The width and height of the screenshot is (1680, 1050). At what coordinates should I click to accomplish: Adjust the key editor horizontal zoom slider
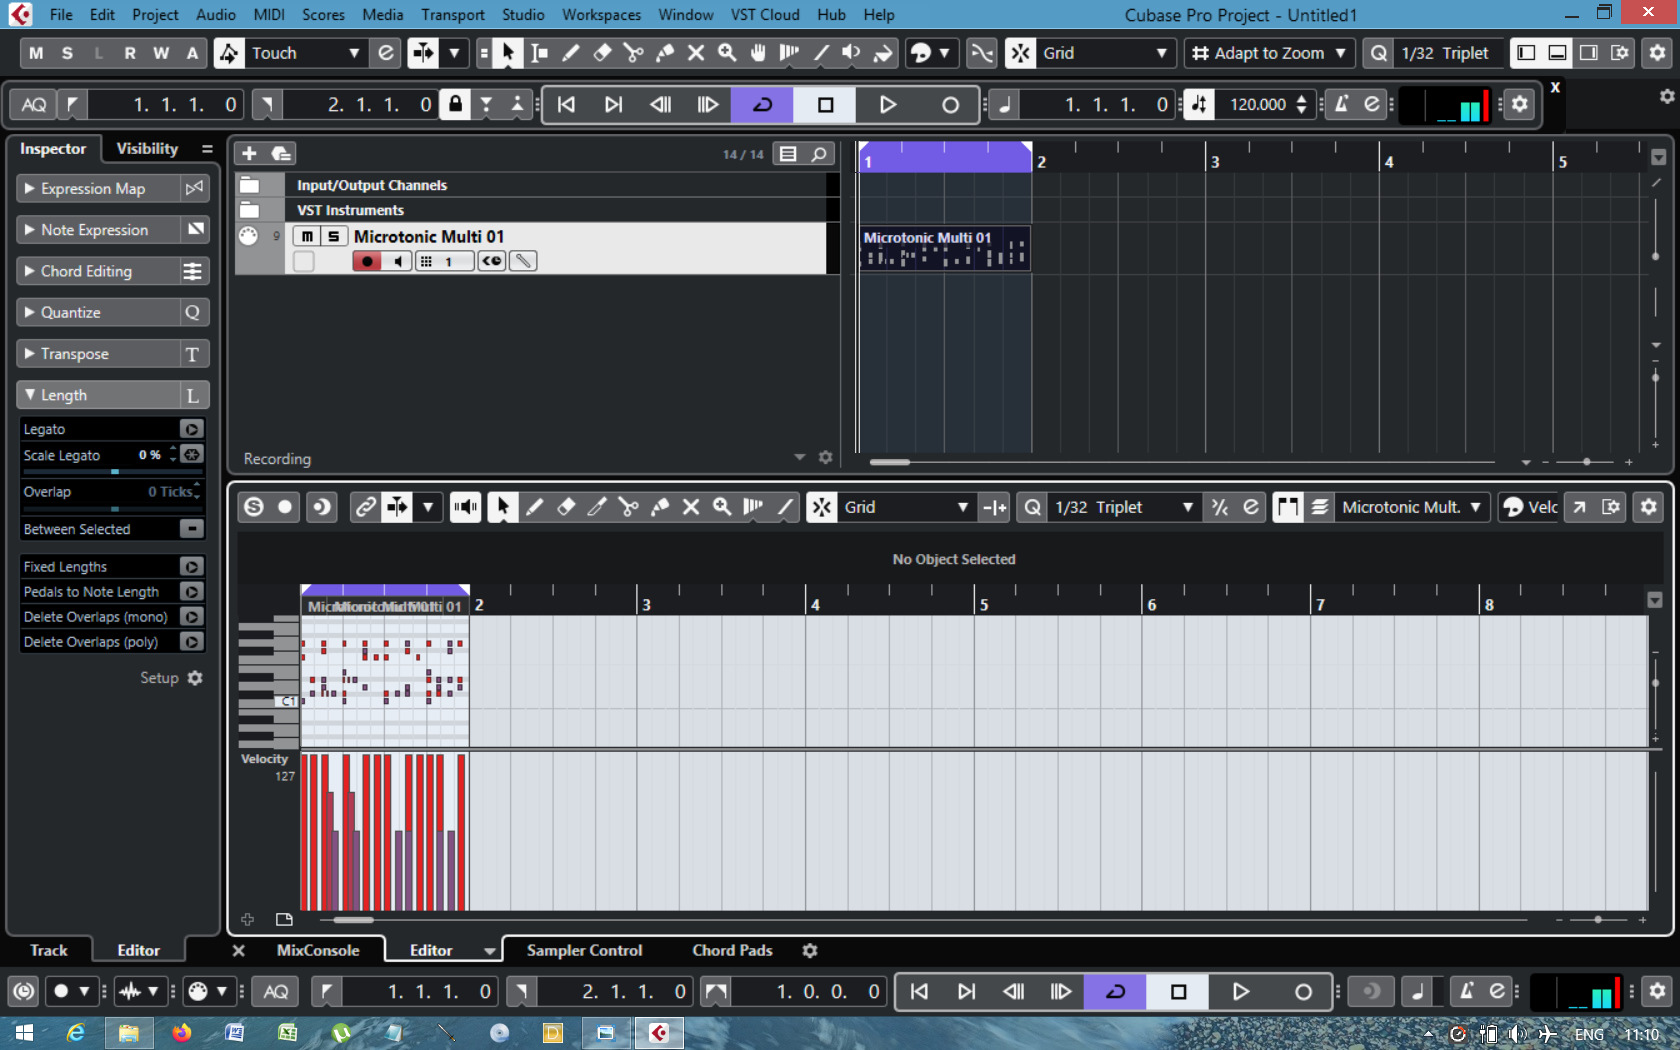[x=1598, y=919]
